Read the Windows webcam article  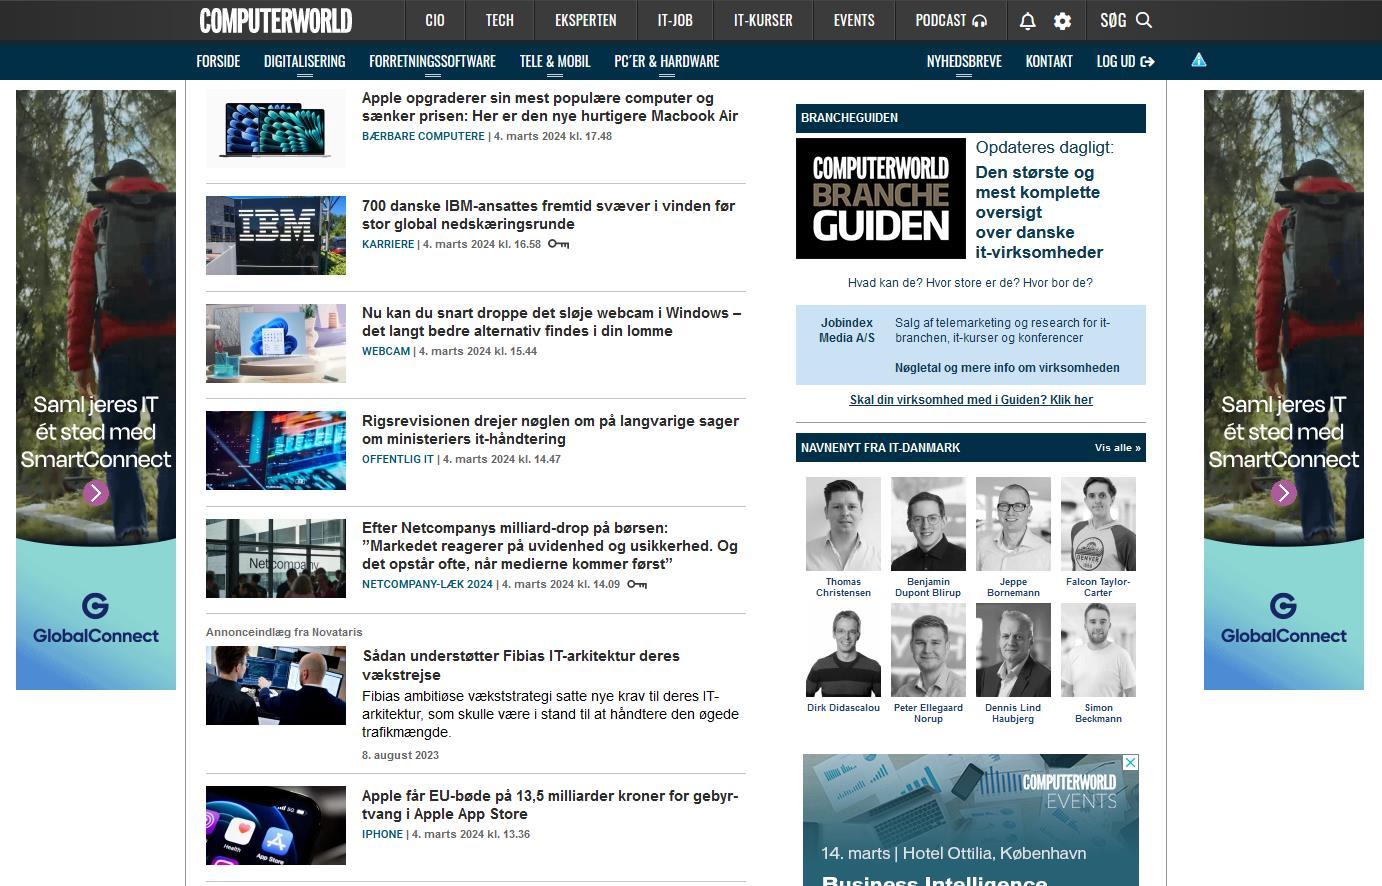(x=552, y=322)
